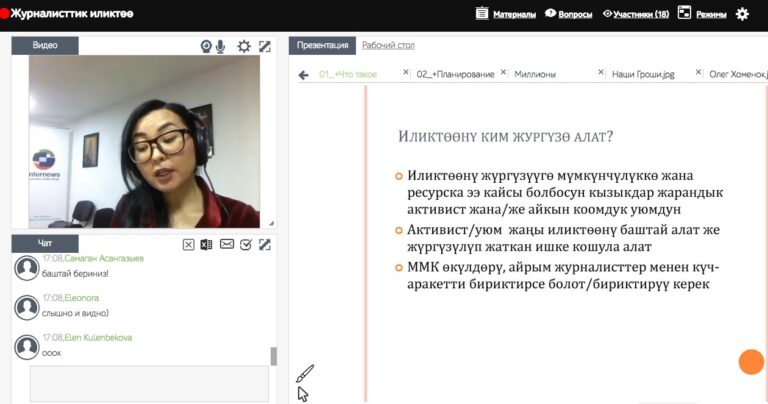Click the red recording indicator
This screenshot has height=404, width=768.
tap(4, 13)
